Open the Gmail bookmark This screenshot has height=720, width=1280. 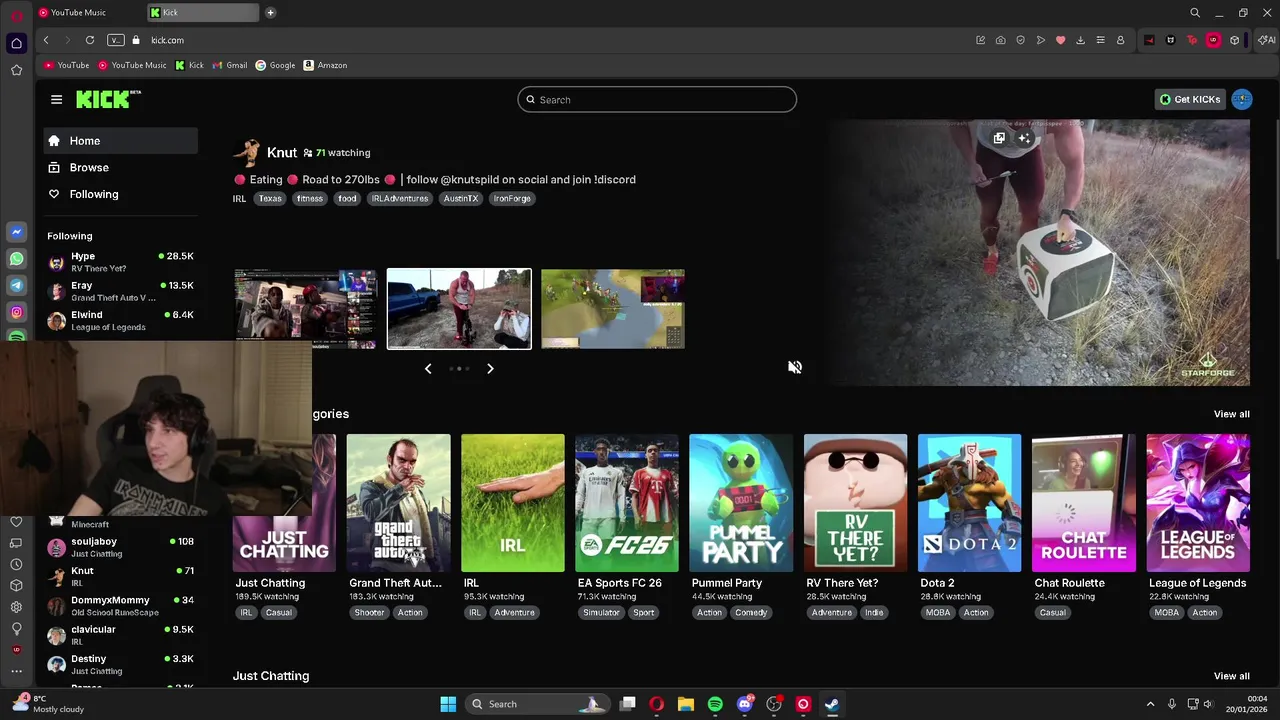229,65
